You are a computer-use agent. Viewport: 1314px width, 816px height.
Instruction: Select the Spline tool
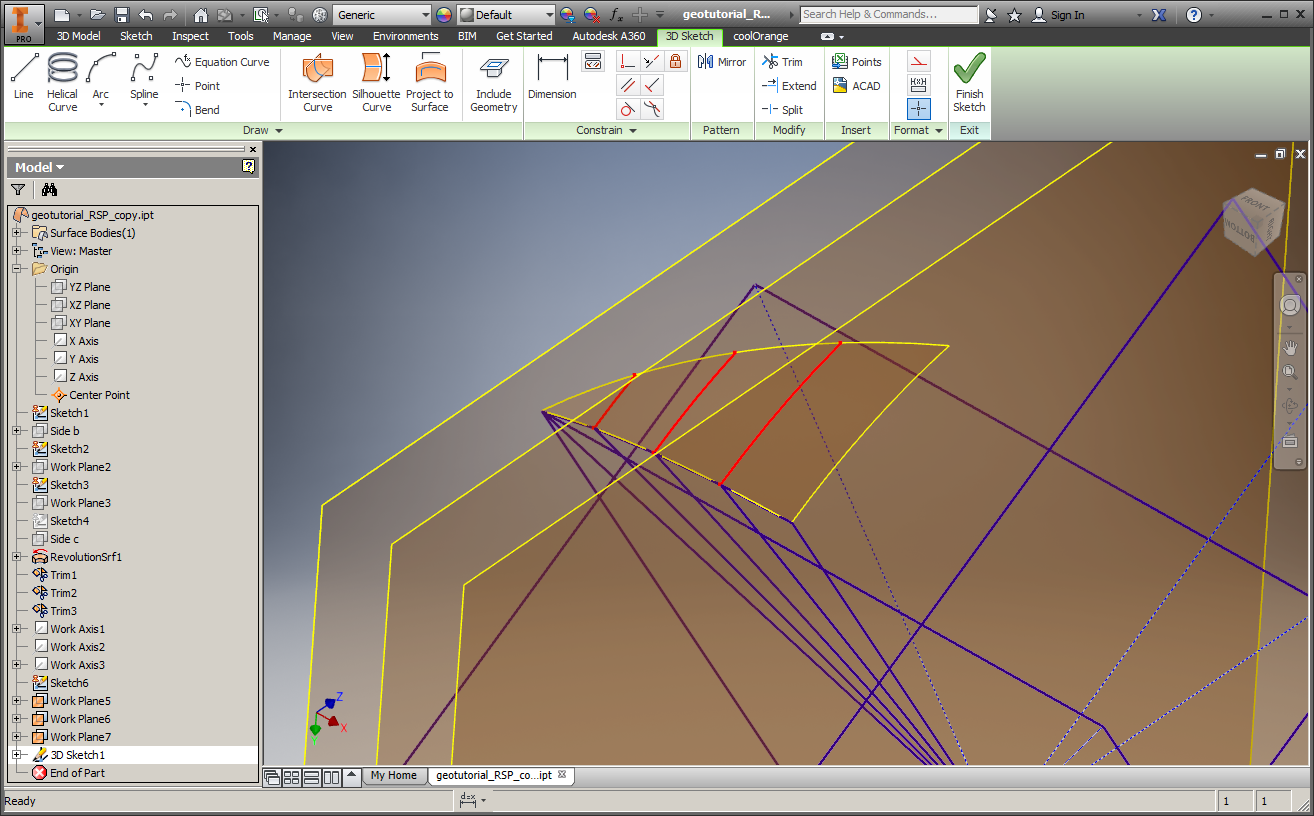(144, 80)
